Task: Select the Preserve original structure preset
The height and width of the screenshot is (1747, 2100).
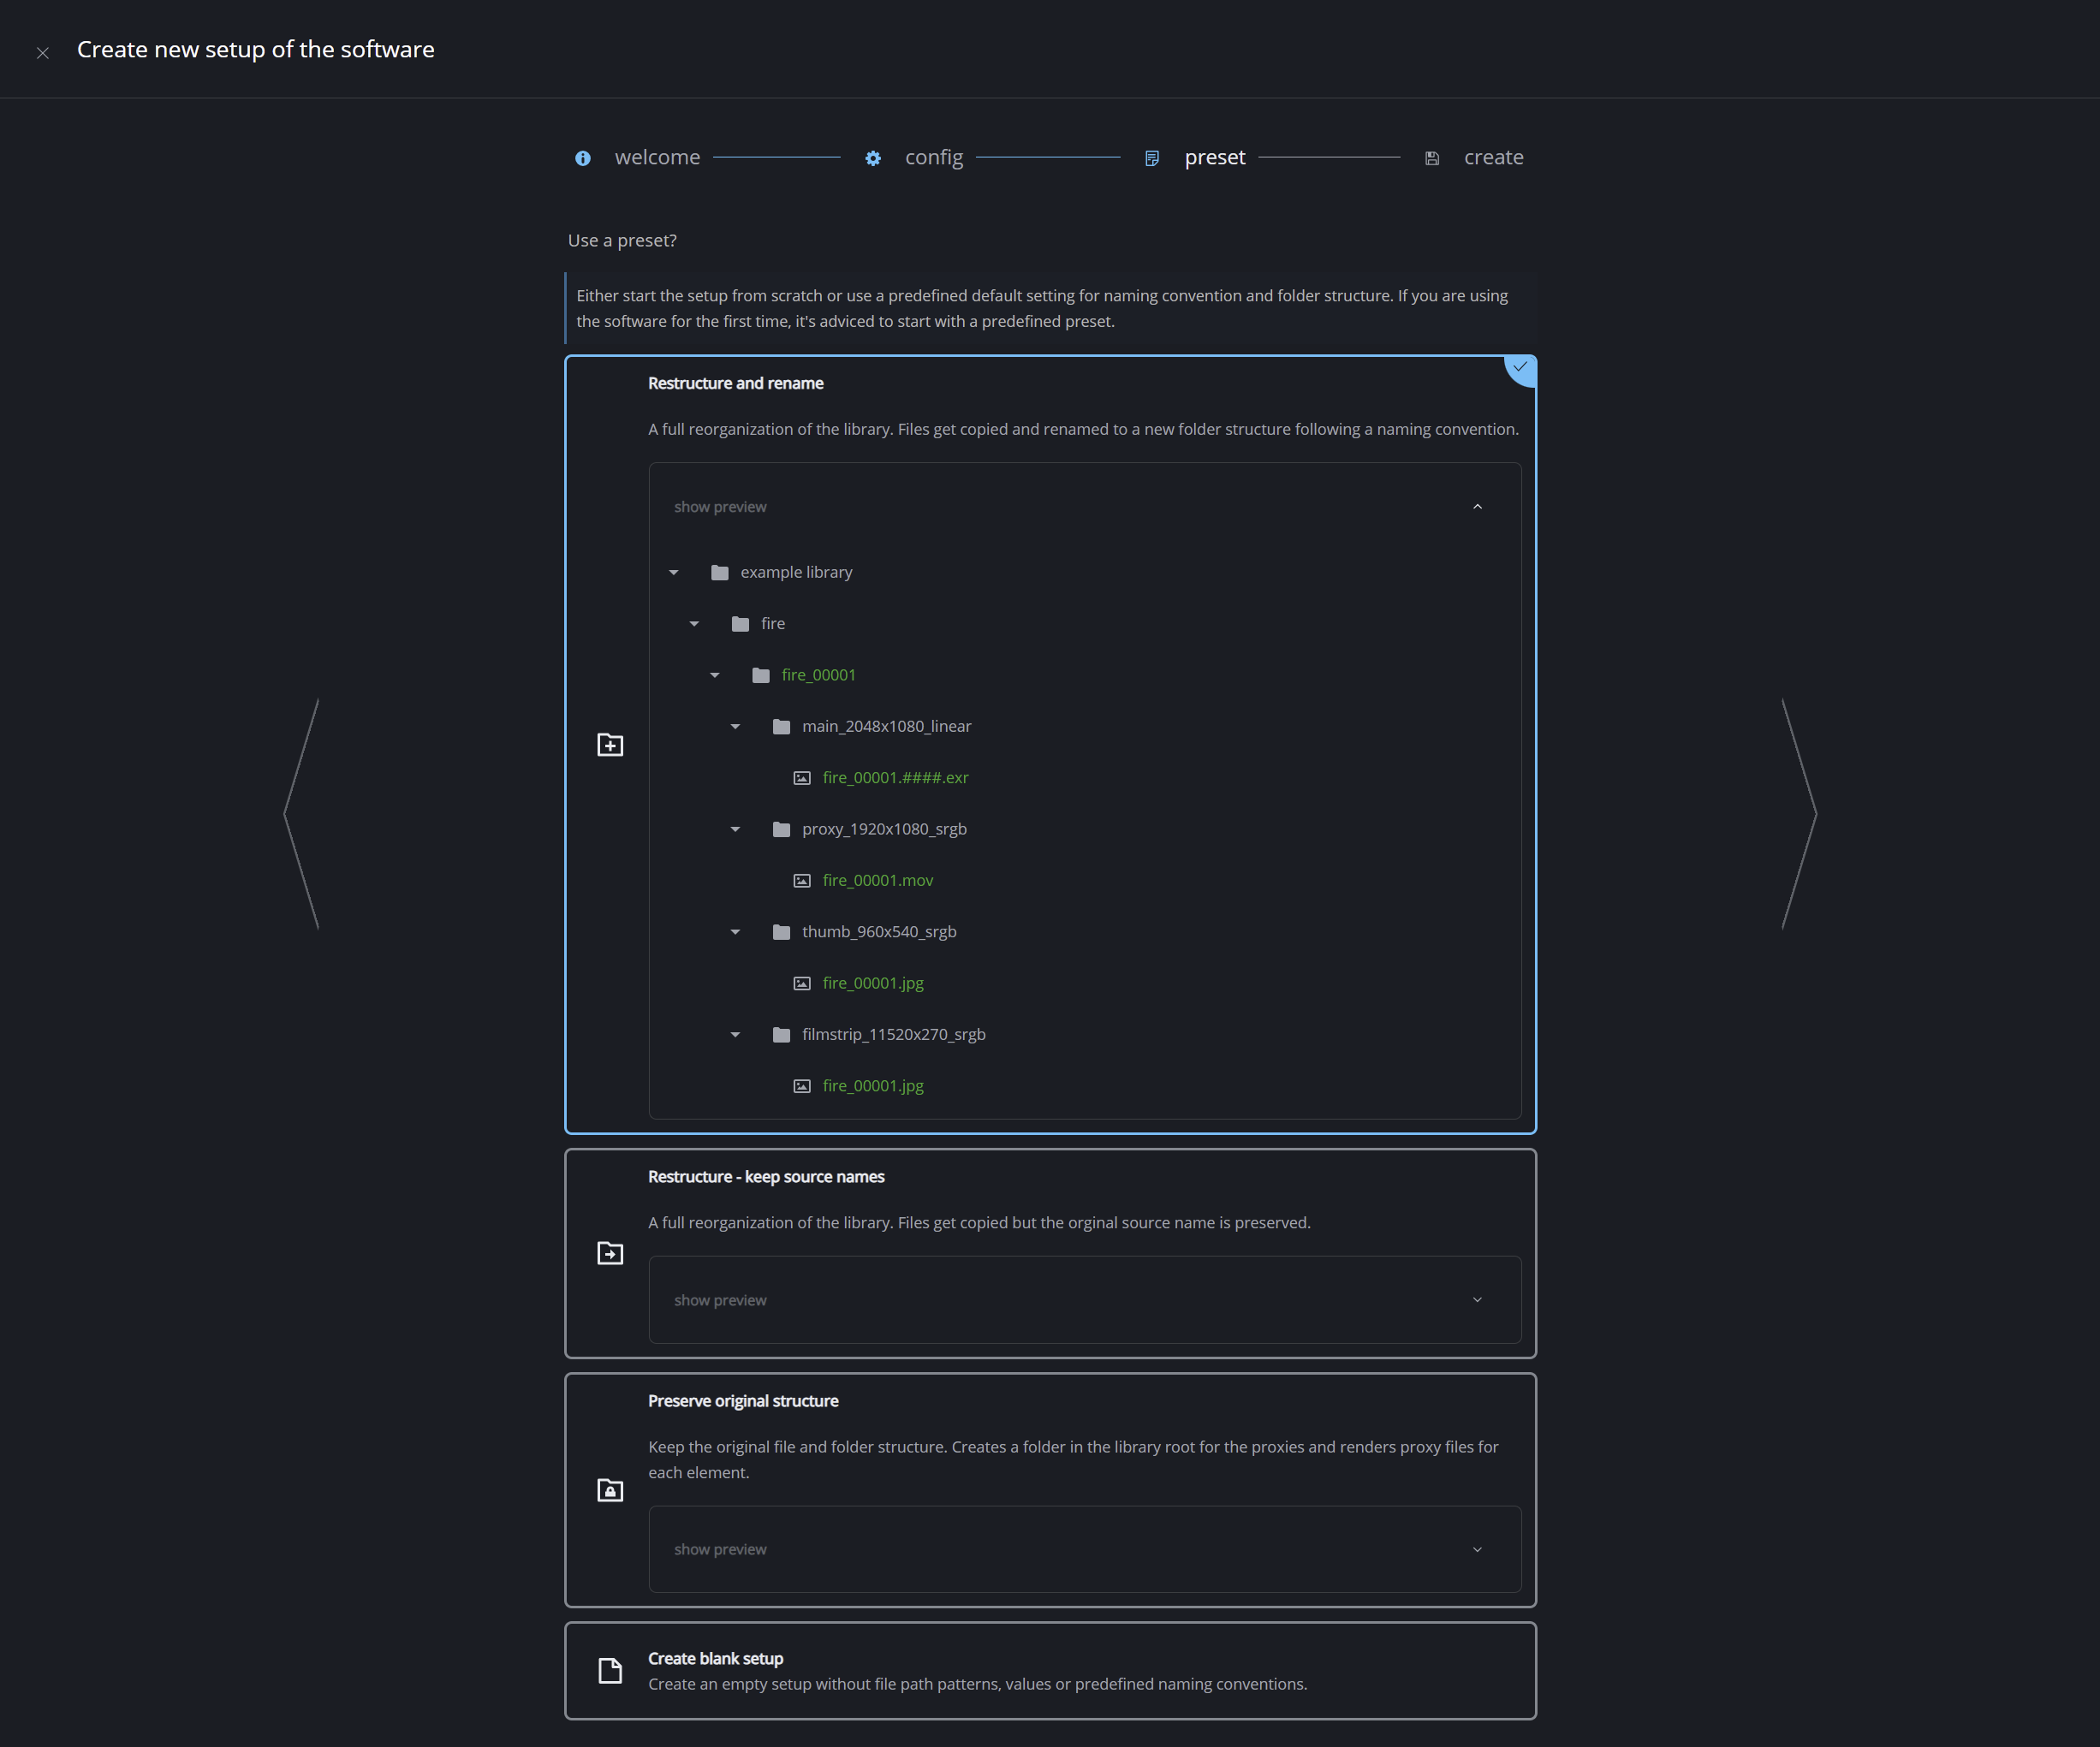Action: pyautogui.click(x=743, y=1401)
